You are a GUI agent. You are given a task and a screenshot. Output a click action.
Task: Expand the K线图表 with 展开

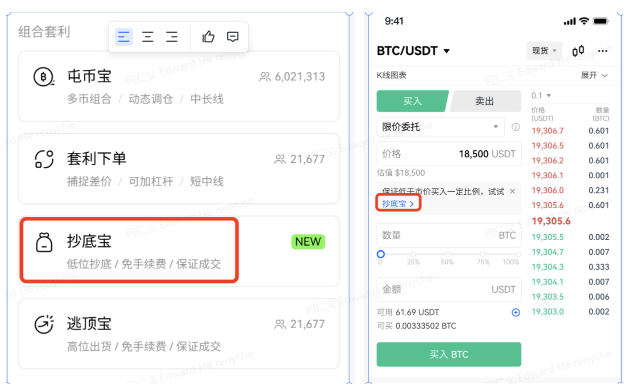tap(594, 75)
